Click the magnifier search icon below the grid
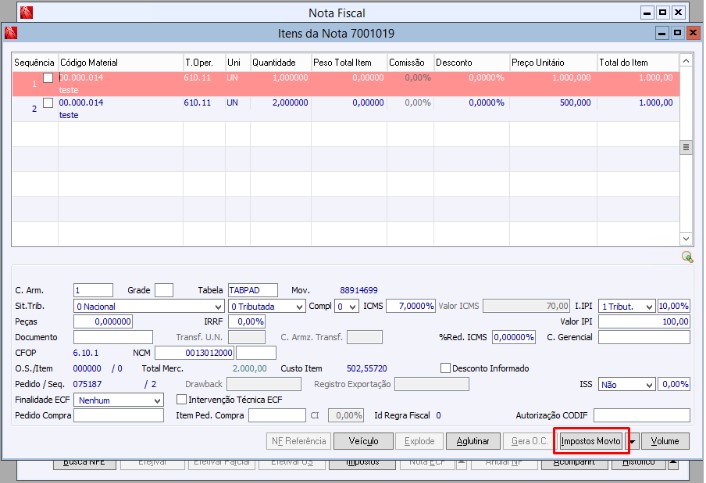706x483 pixels. point(687,257)
